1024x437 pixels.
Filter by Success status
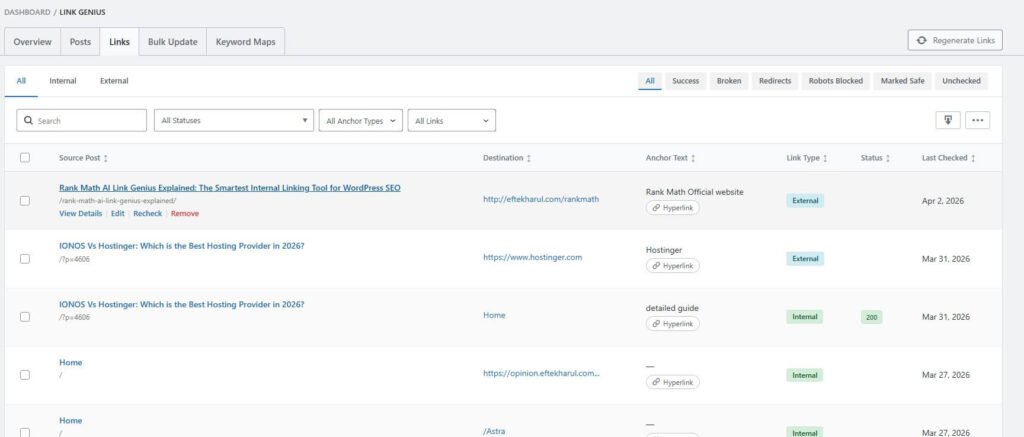(x=686, y=81)
